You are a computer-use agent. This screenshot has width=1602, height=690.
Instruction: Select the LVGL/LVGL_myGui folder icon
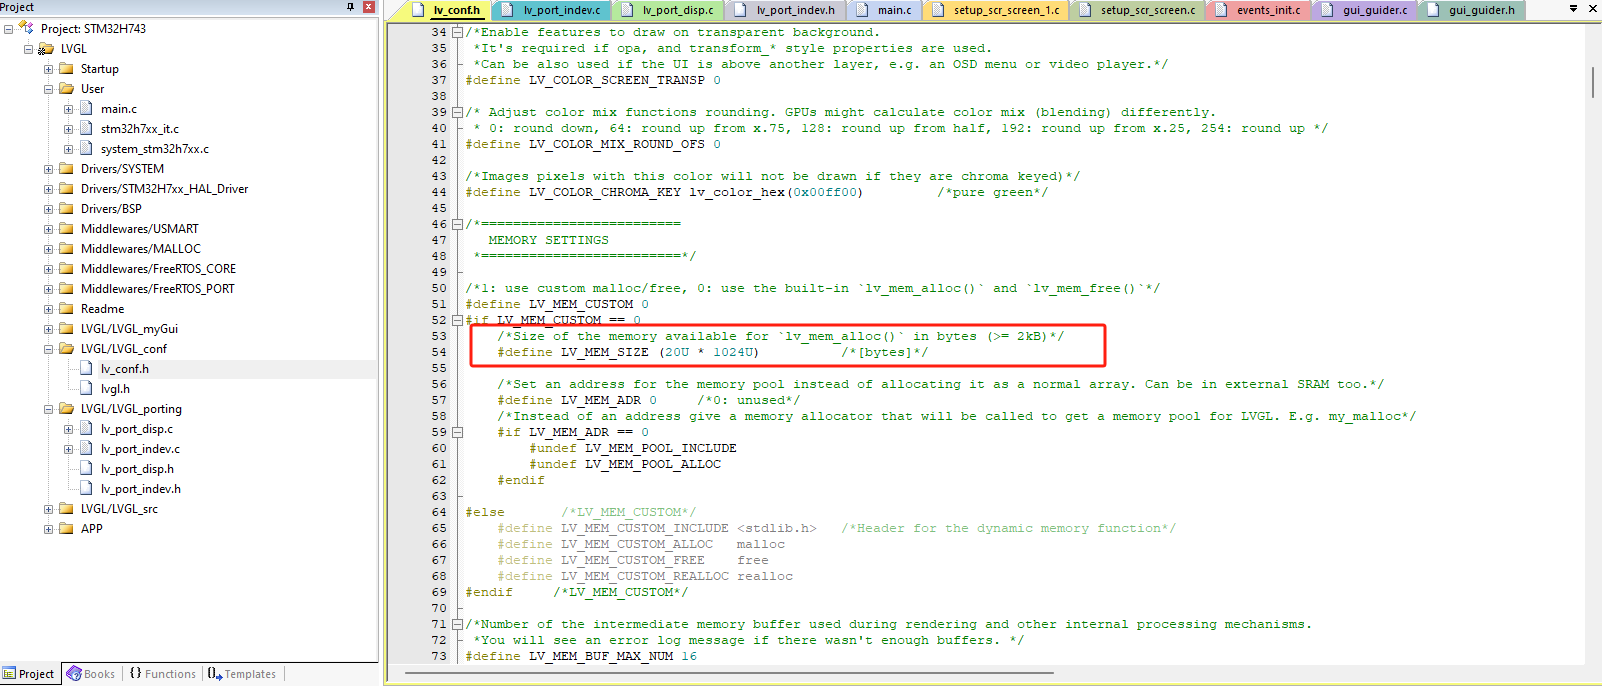click(x=66, y=329)
